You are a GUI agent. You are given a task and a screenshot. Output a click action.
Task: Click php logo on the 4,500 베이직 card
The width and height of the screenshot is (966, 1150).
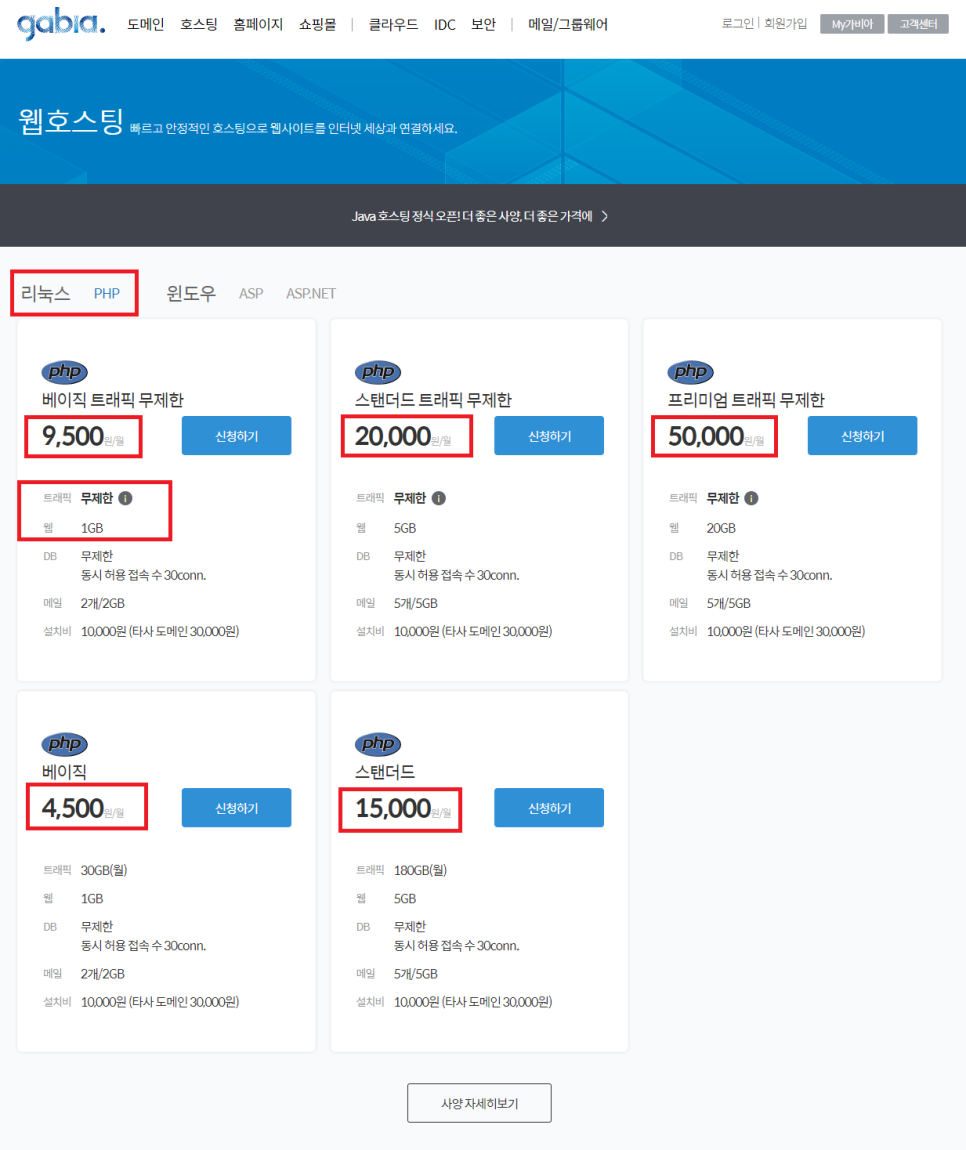[x=65, y=744]
